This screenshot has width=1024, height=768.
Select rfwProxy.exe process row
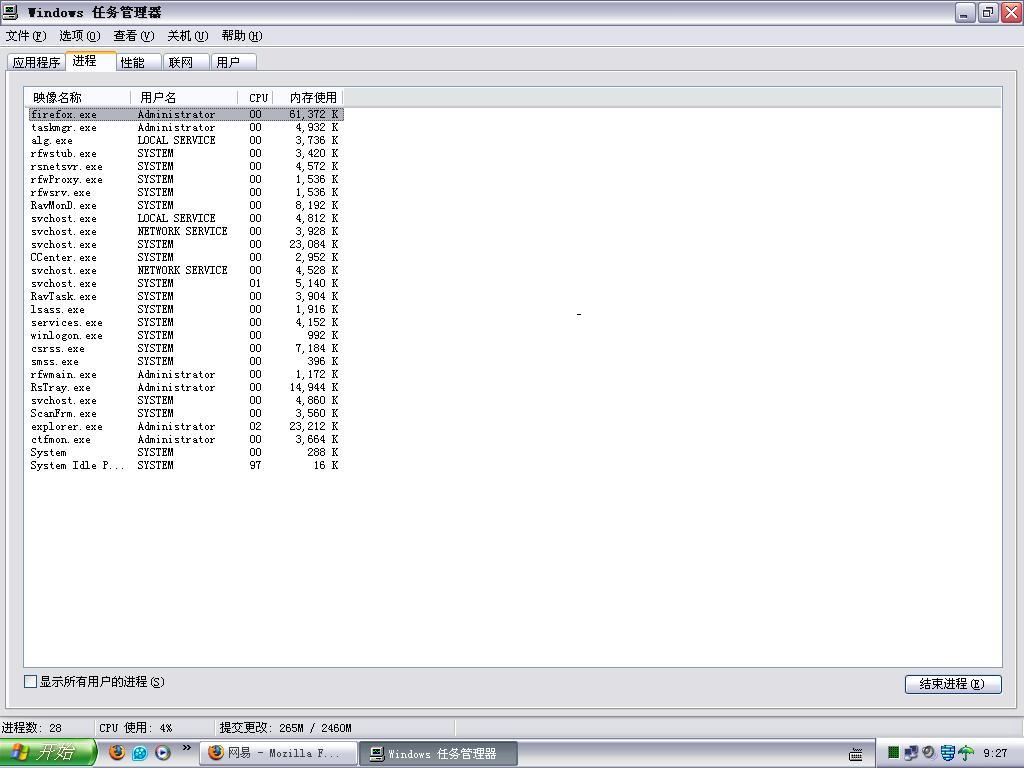pyautogui.click(x=186, y=180)
